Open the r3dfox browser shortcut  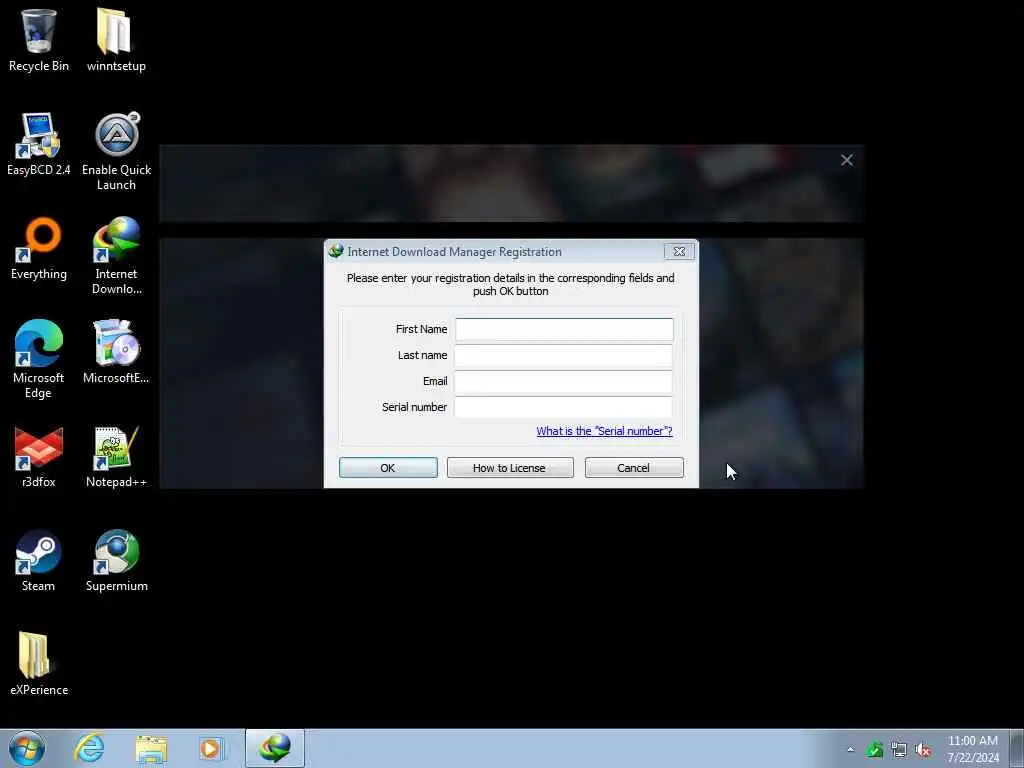(39, 456)
